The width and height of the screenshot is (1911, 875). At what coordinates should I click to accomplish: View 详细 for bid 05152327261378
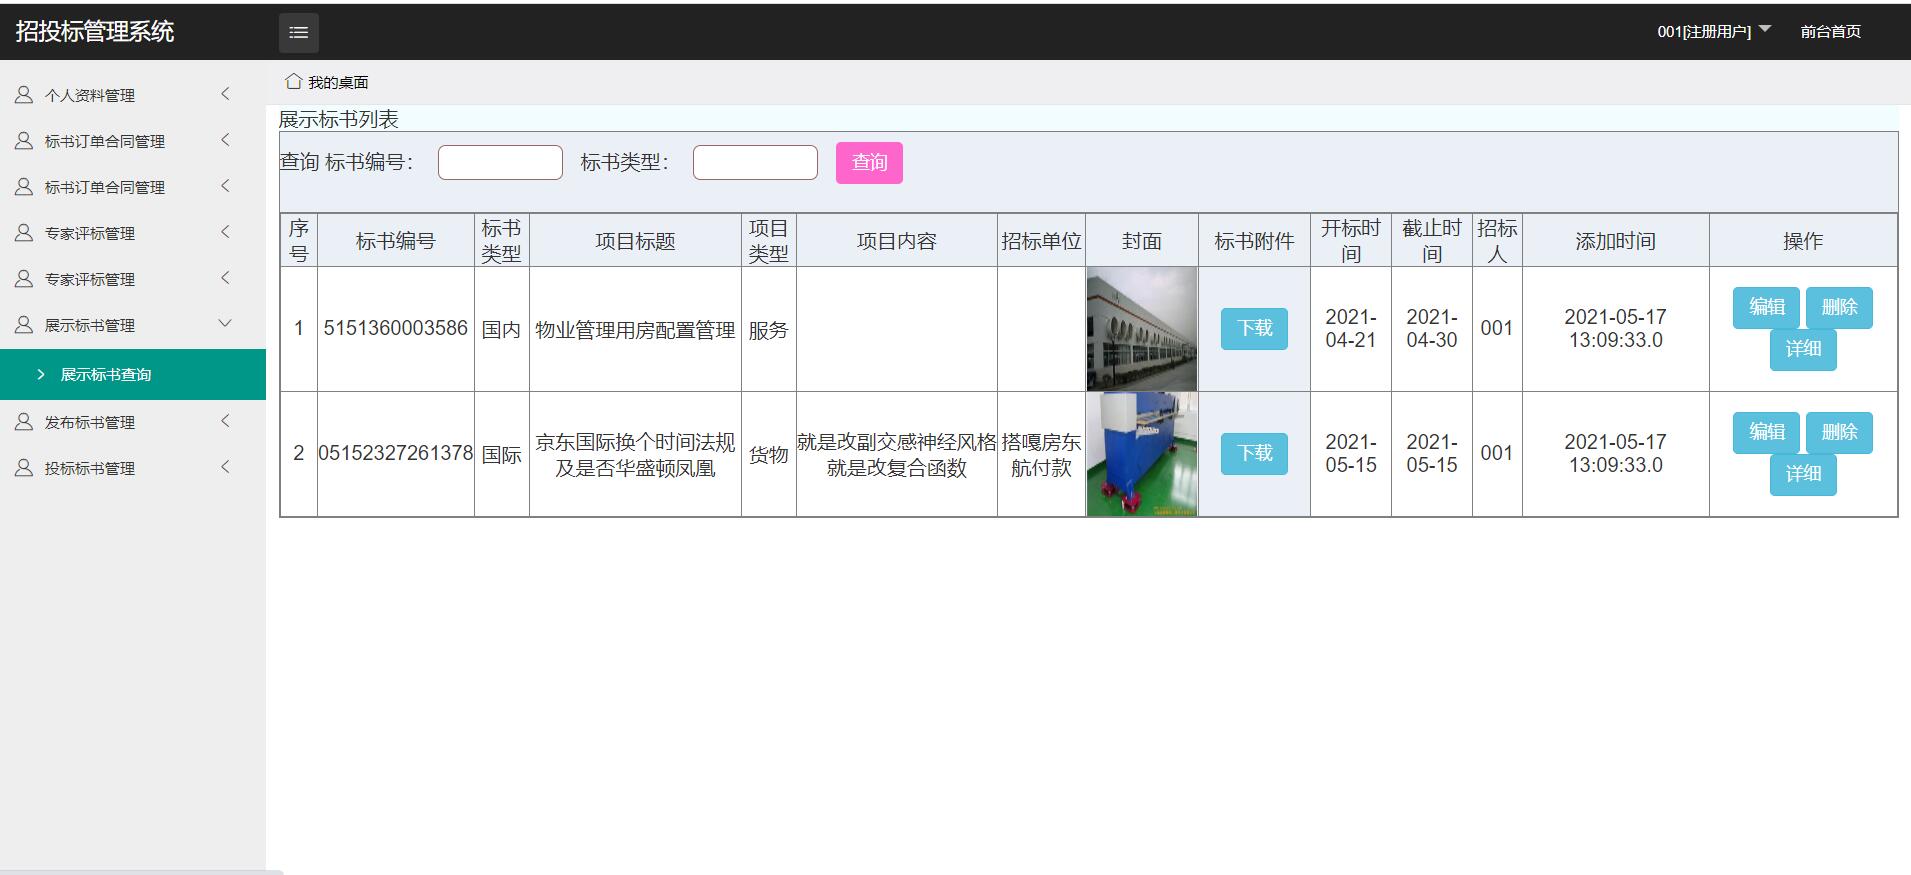[1803, 474]
